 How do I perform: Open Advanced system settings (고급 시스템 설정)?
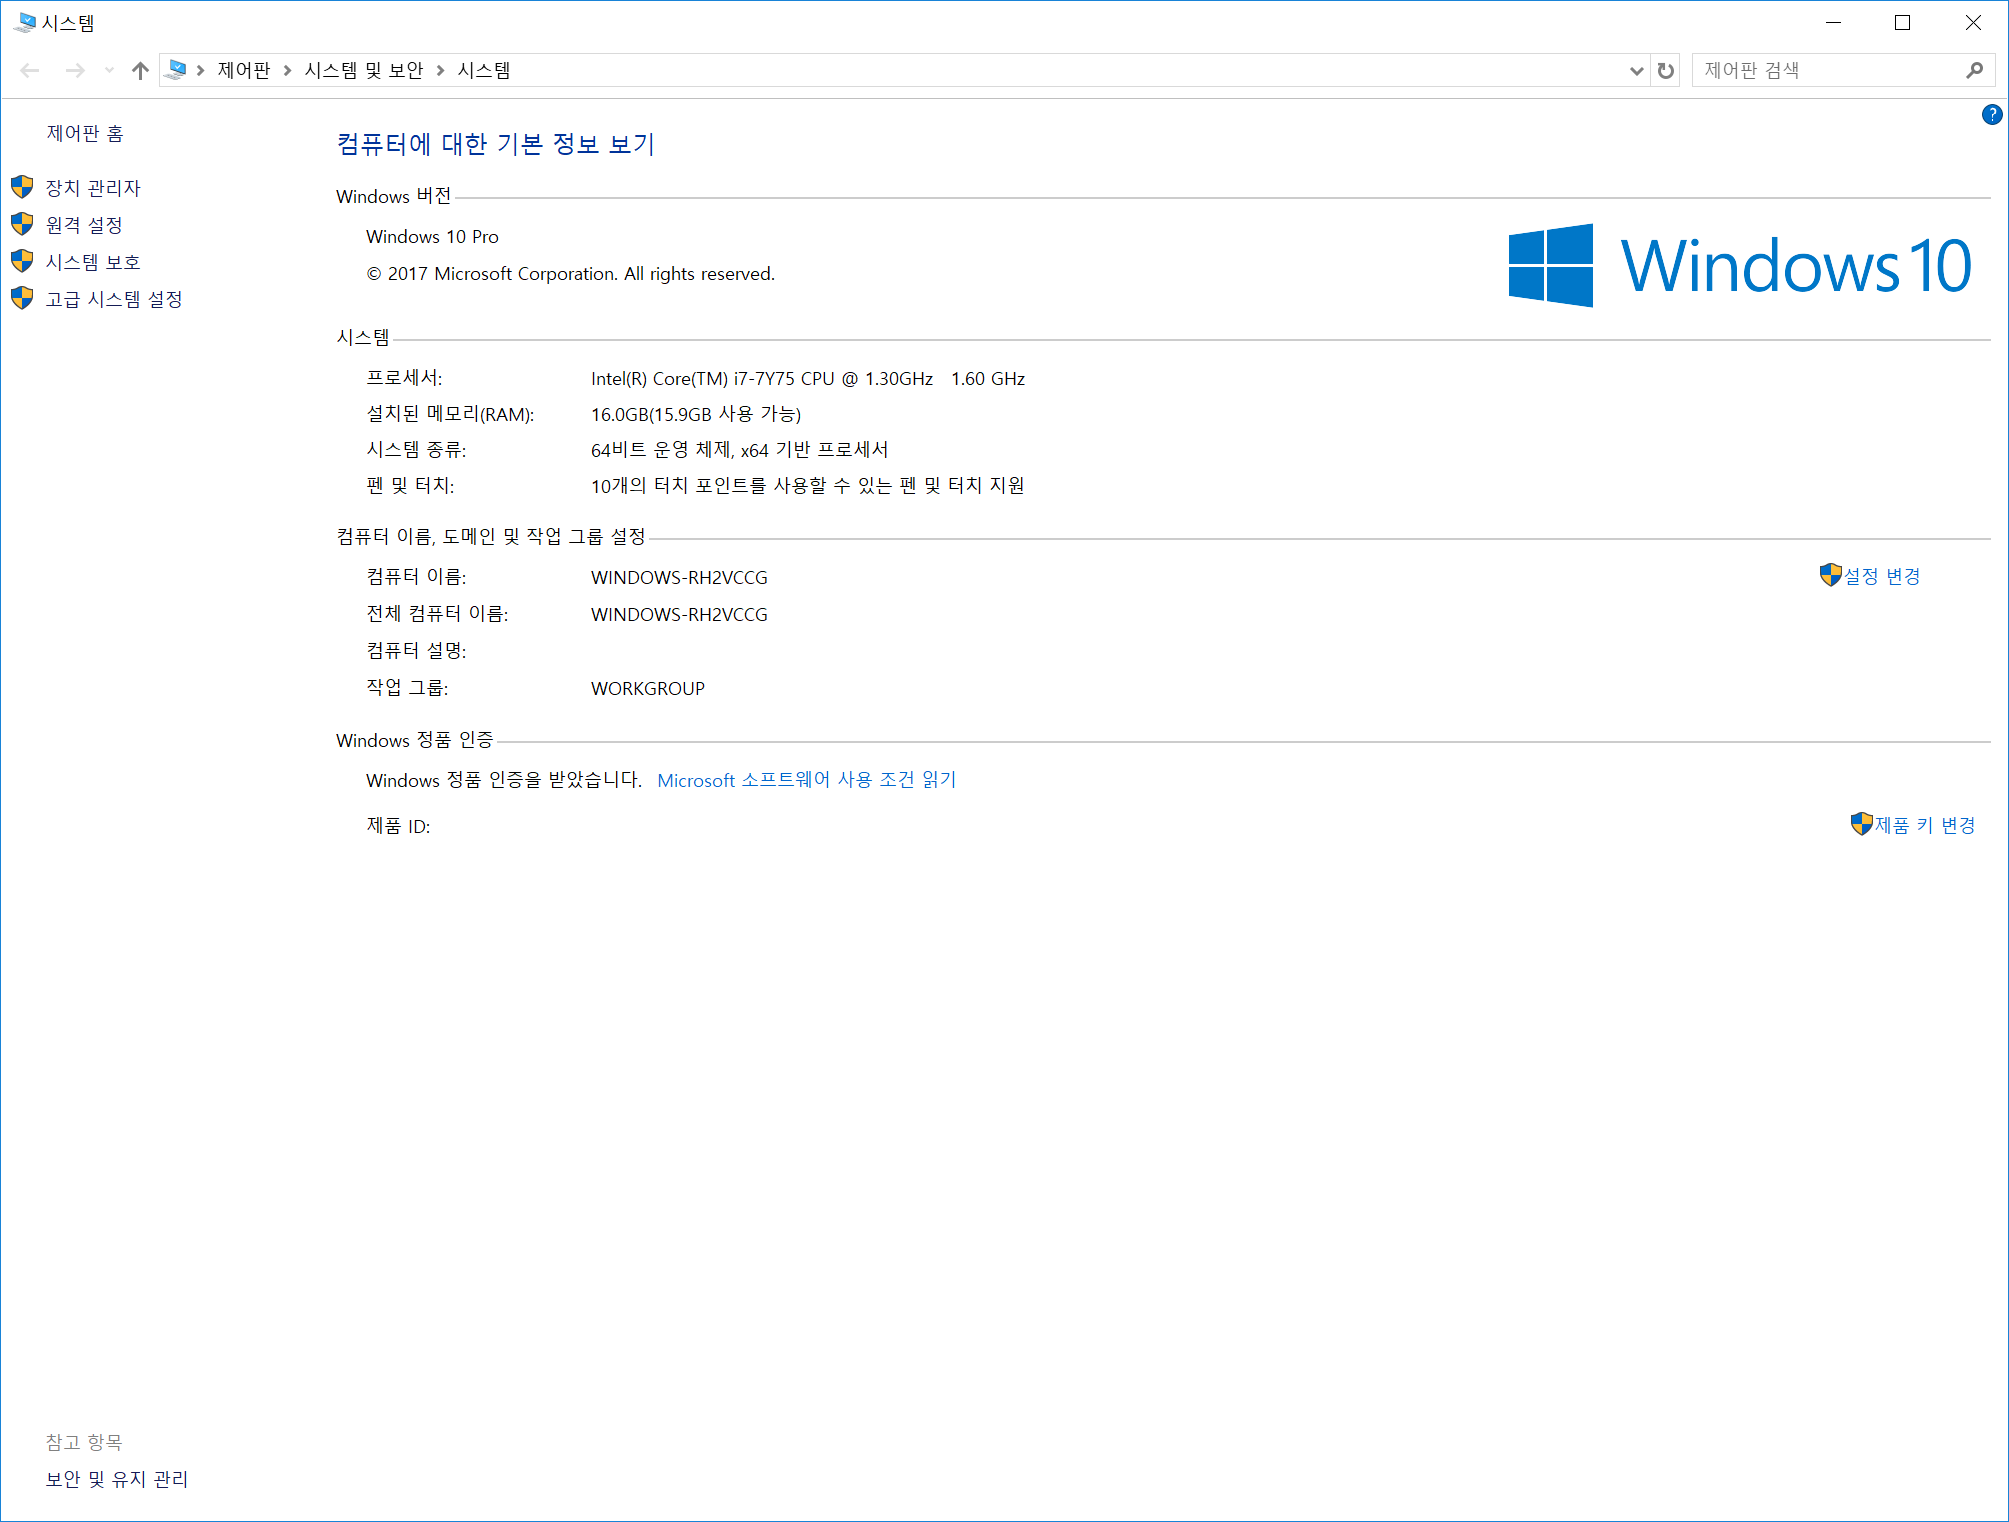tap(114, 299)
